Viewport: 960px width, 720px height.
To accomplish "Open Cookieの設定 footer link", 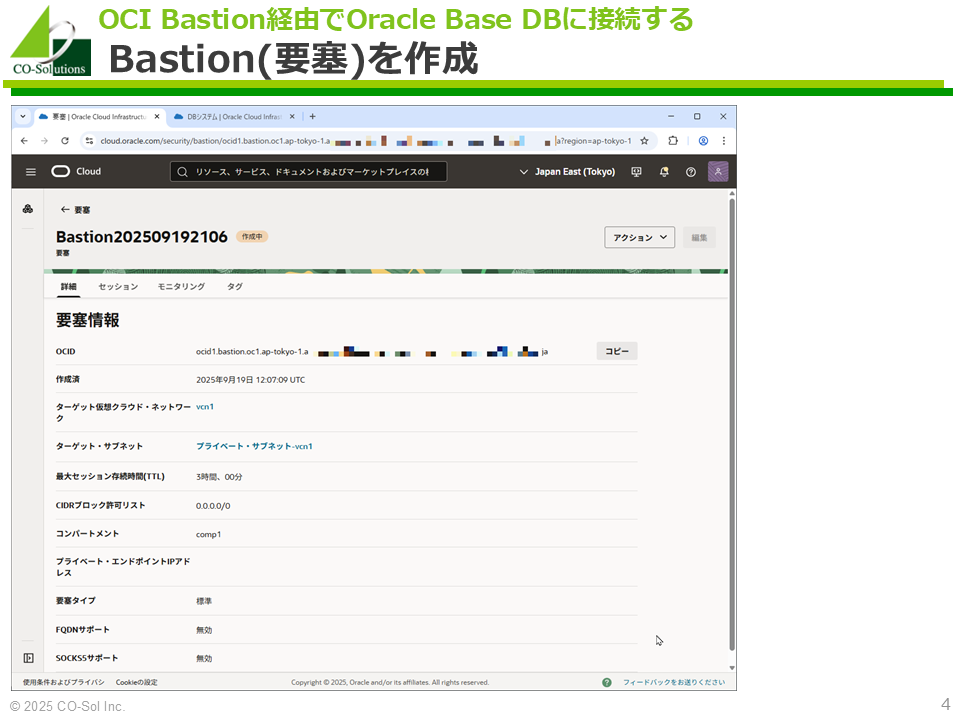I will 137,682.
